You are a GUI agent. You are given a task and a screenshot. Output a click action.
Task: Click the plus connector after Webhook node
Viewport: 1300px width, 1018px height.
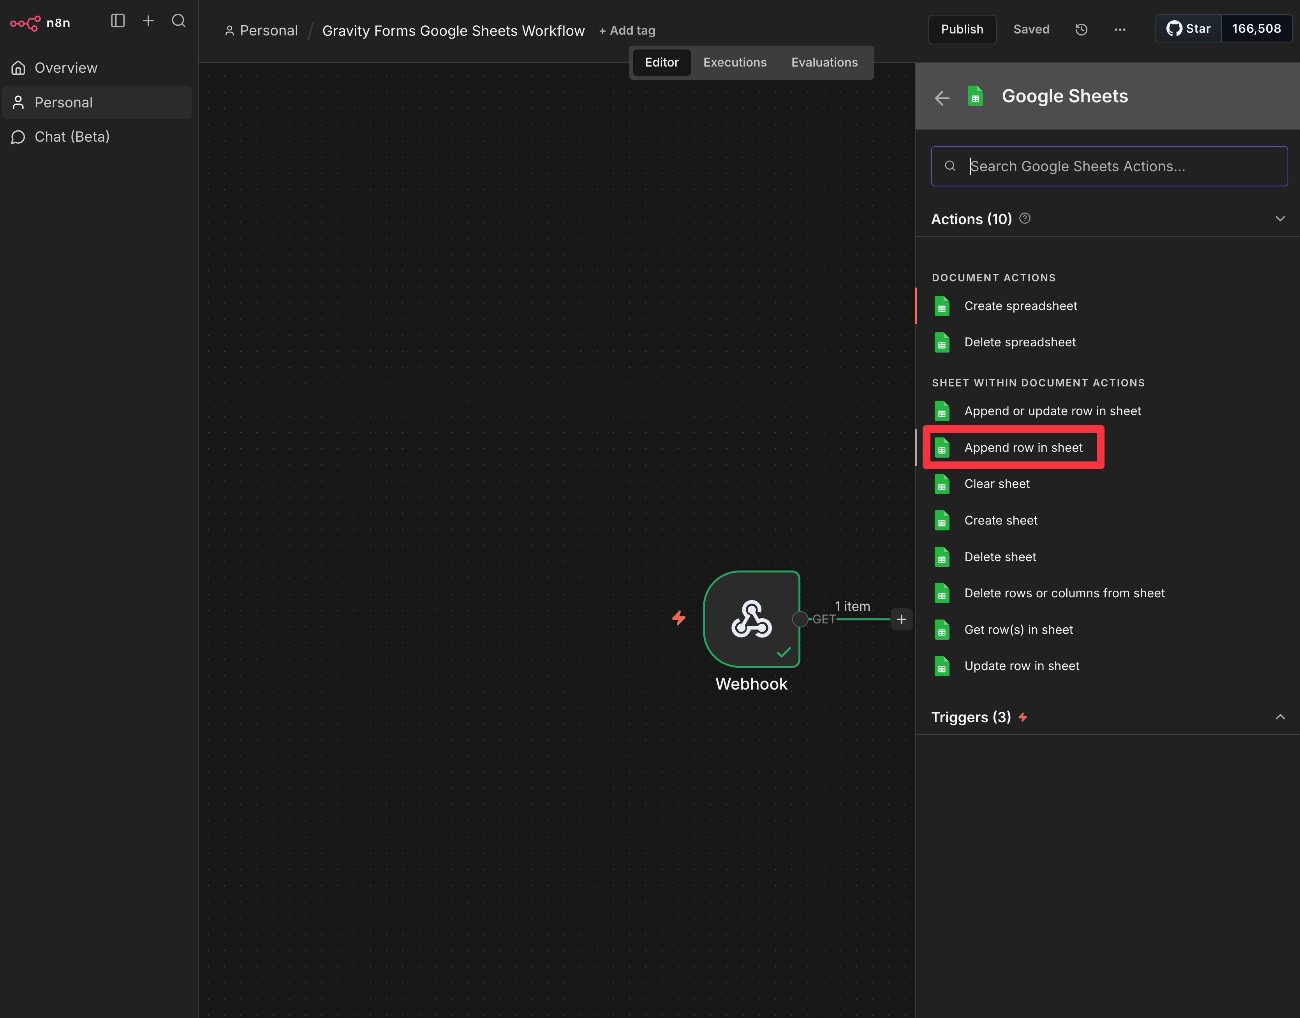pos(901,619)
